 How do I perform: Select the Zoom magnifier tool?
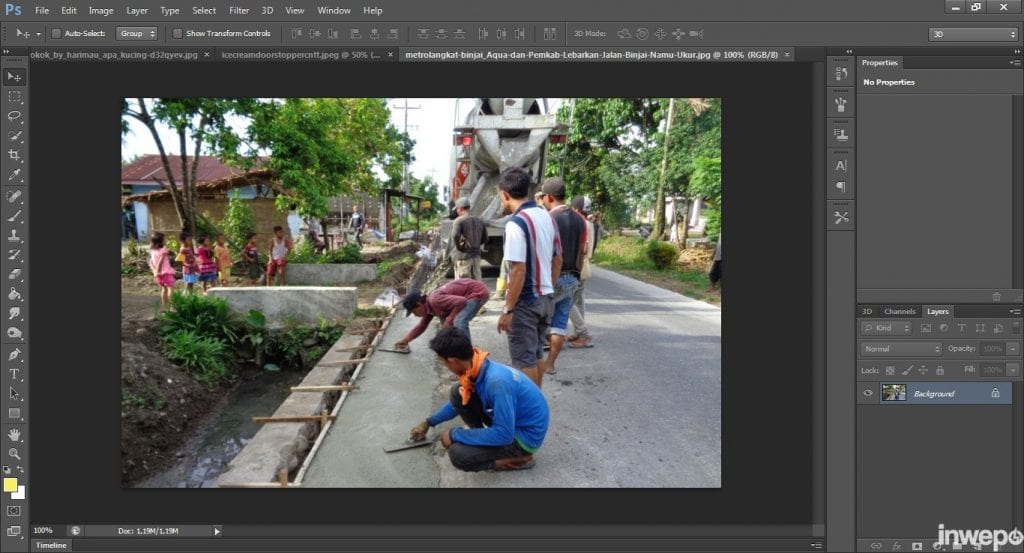pos(14,454)
